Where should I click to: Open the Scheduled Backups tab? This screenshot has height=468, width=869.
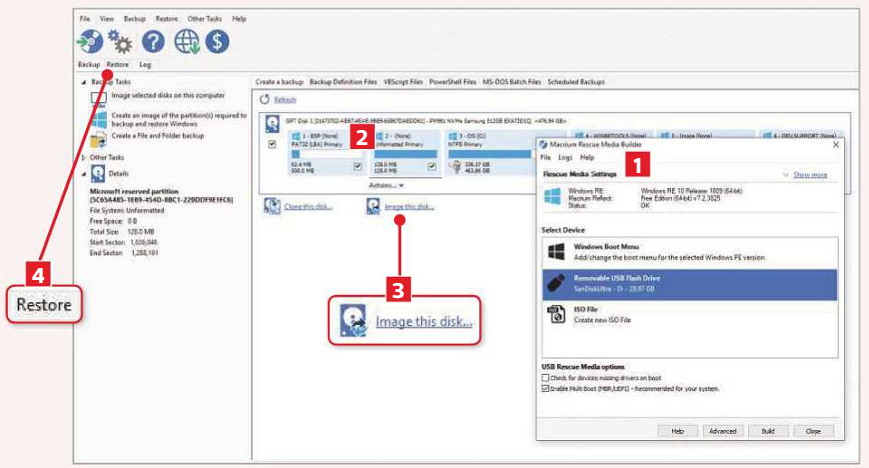[576, 82]
